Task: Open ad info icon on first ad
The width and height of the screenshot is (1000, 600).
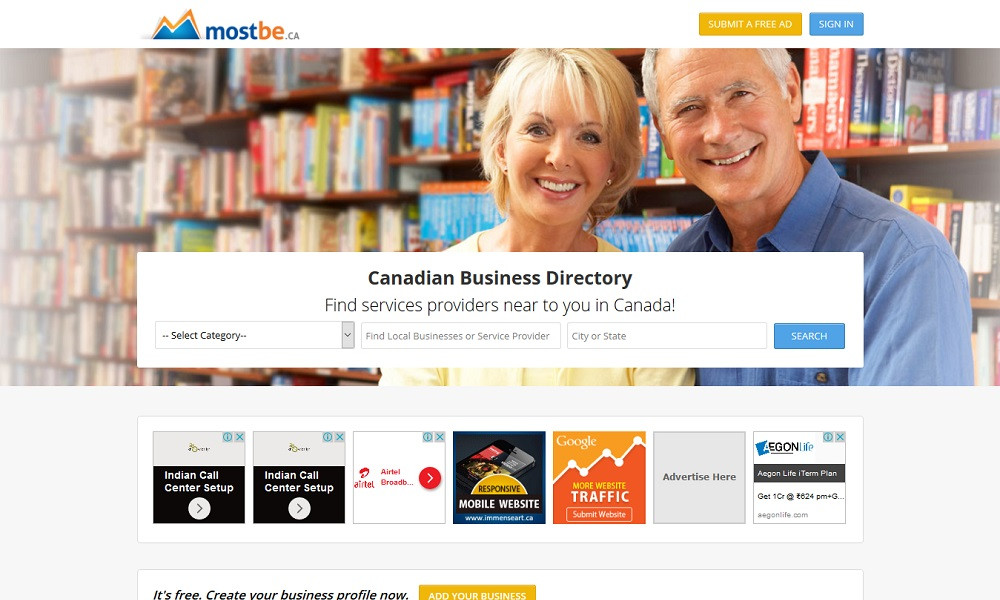Action: coord(228,437)
